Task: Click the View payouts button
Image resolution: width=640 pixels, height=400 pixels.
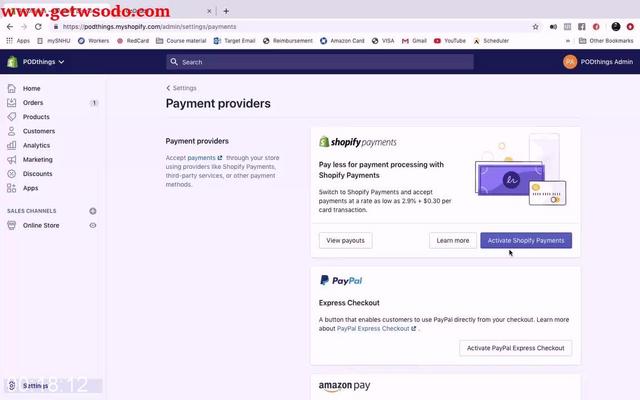Action: tap(345, 240)
